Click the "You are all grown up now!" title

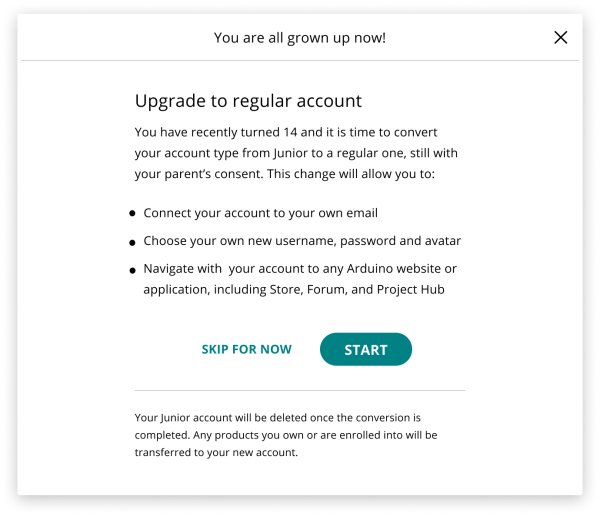pyautogui.click(x=300, y=38)
